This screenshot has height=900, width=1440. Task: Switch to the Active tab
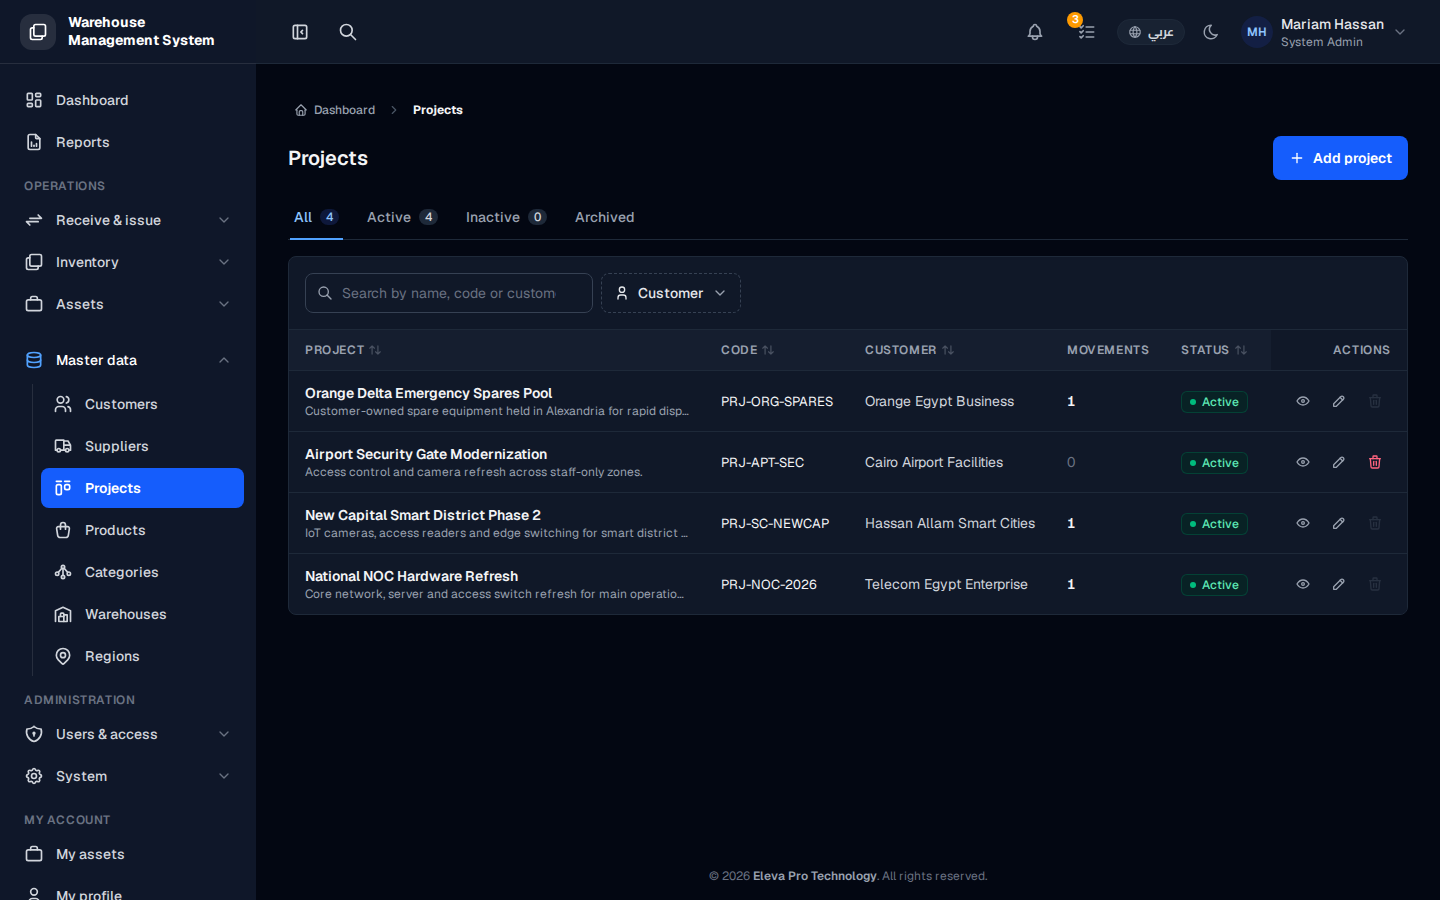402,217
